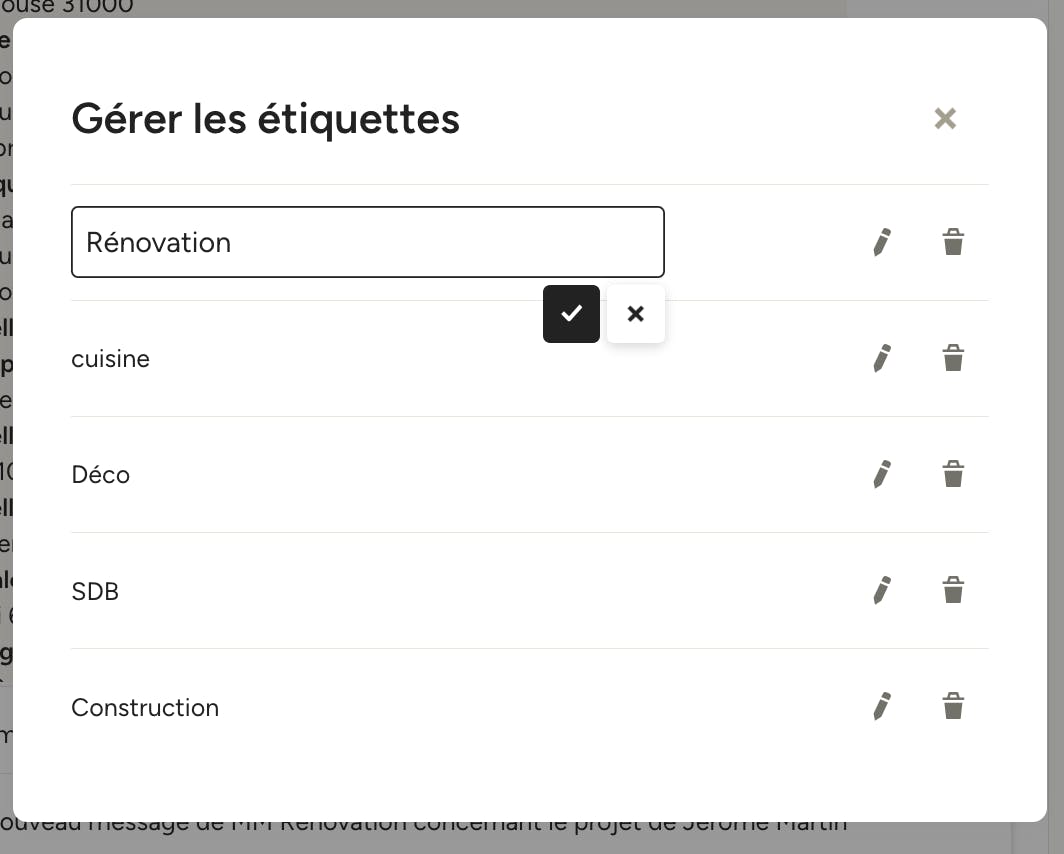1064x854 pixels.
Task: Select the Construction label text
Action: pos(145,707)
